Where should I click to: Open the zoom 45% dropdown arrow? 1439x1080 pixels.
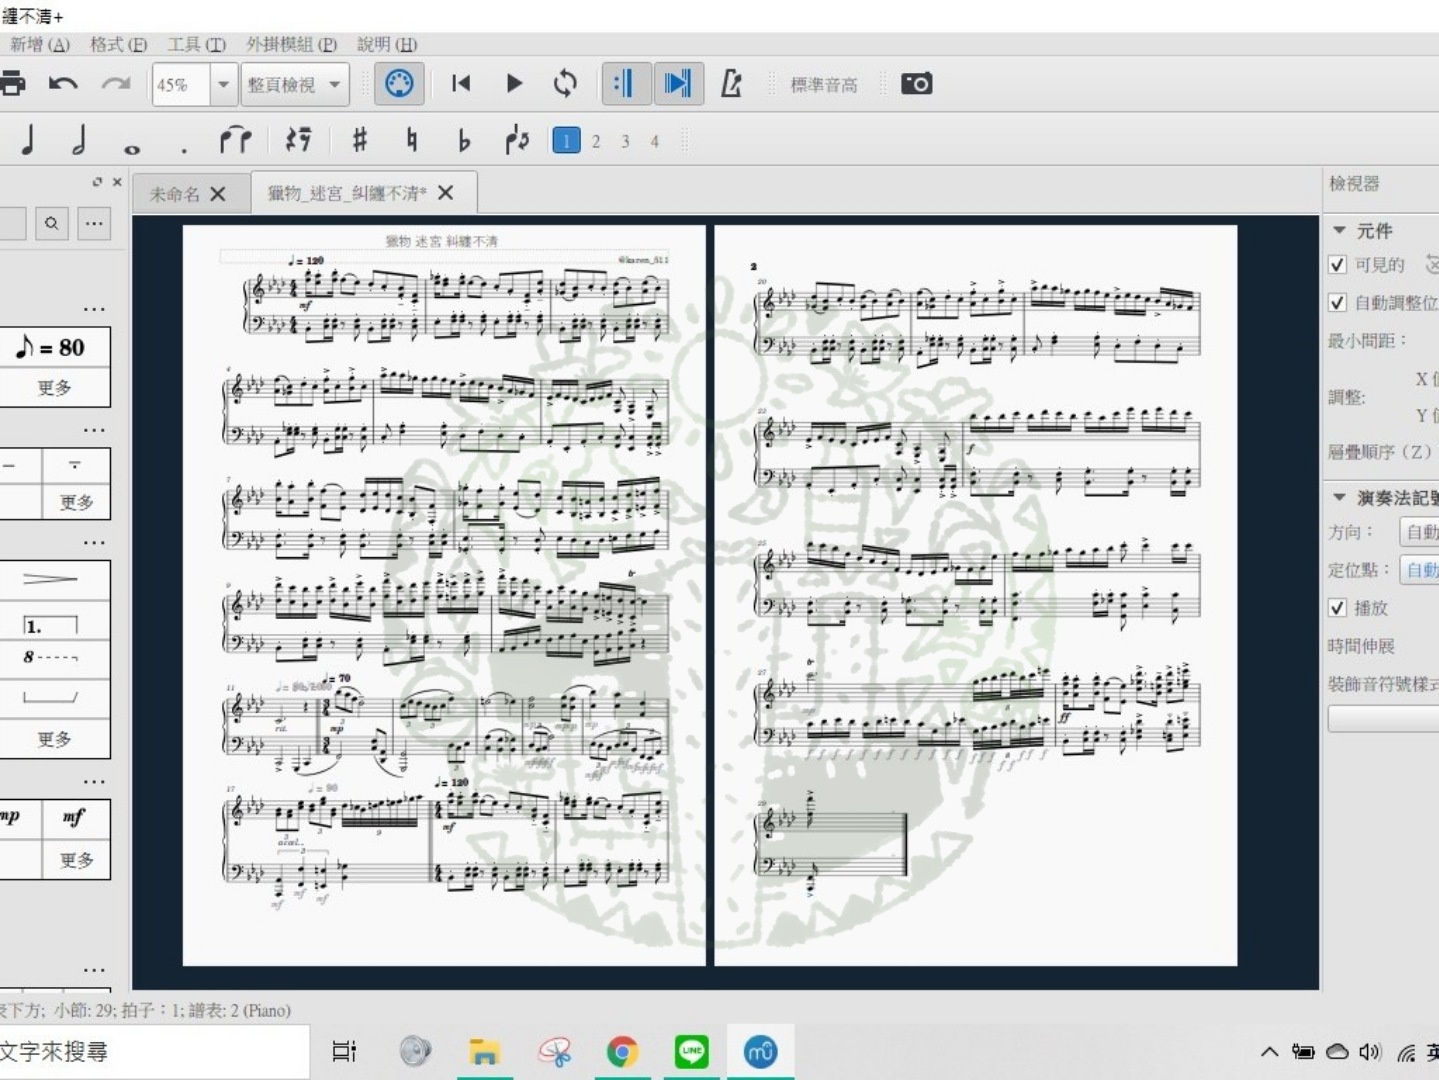(x=223, y=85)
